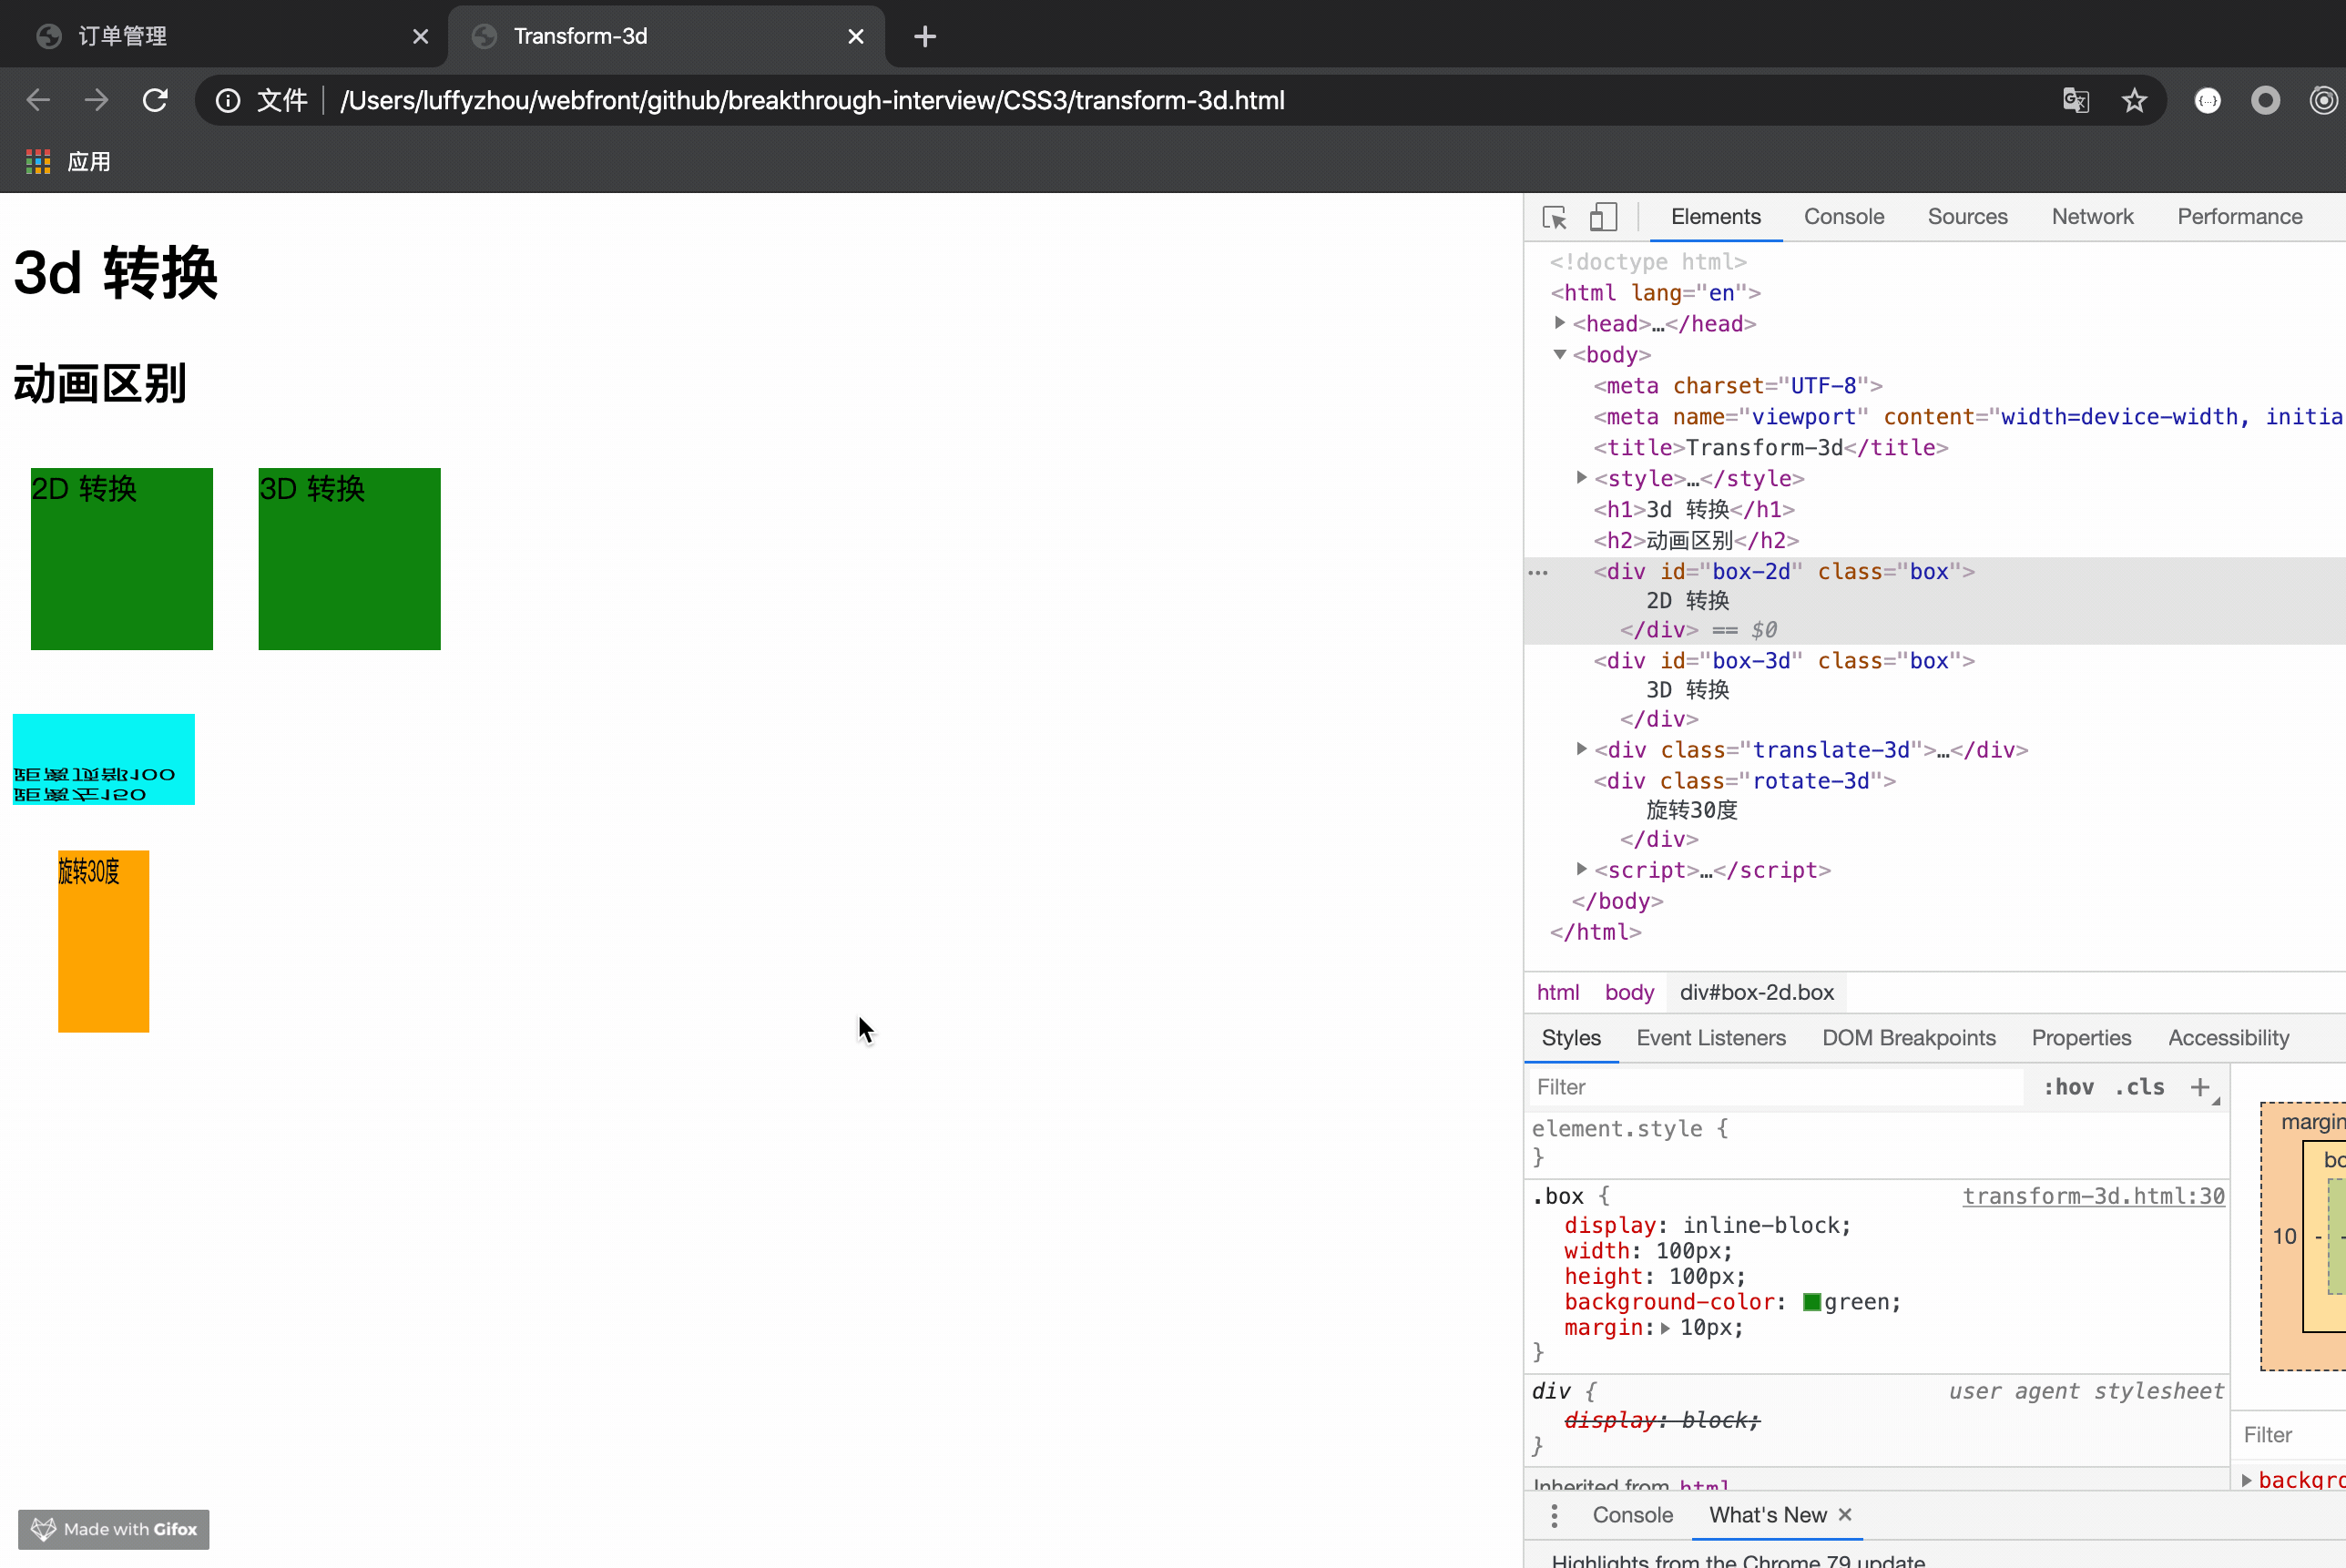Viewport: 2346px width, 1568px height.
Task: Open the translate page icon
Action: tap(2076, 101)
